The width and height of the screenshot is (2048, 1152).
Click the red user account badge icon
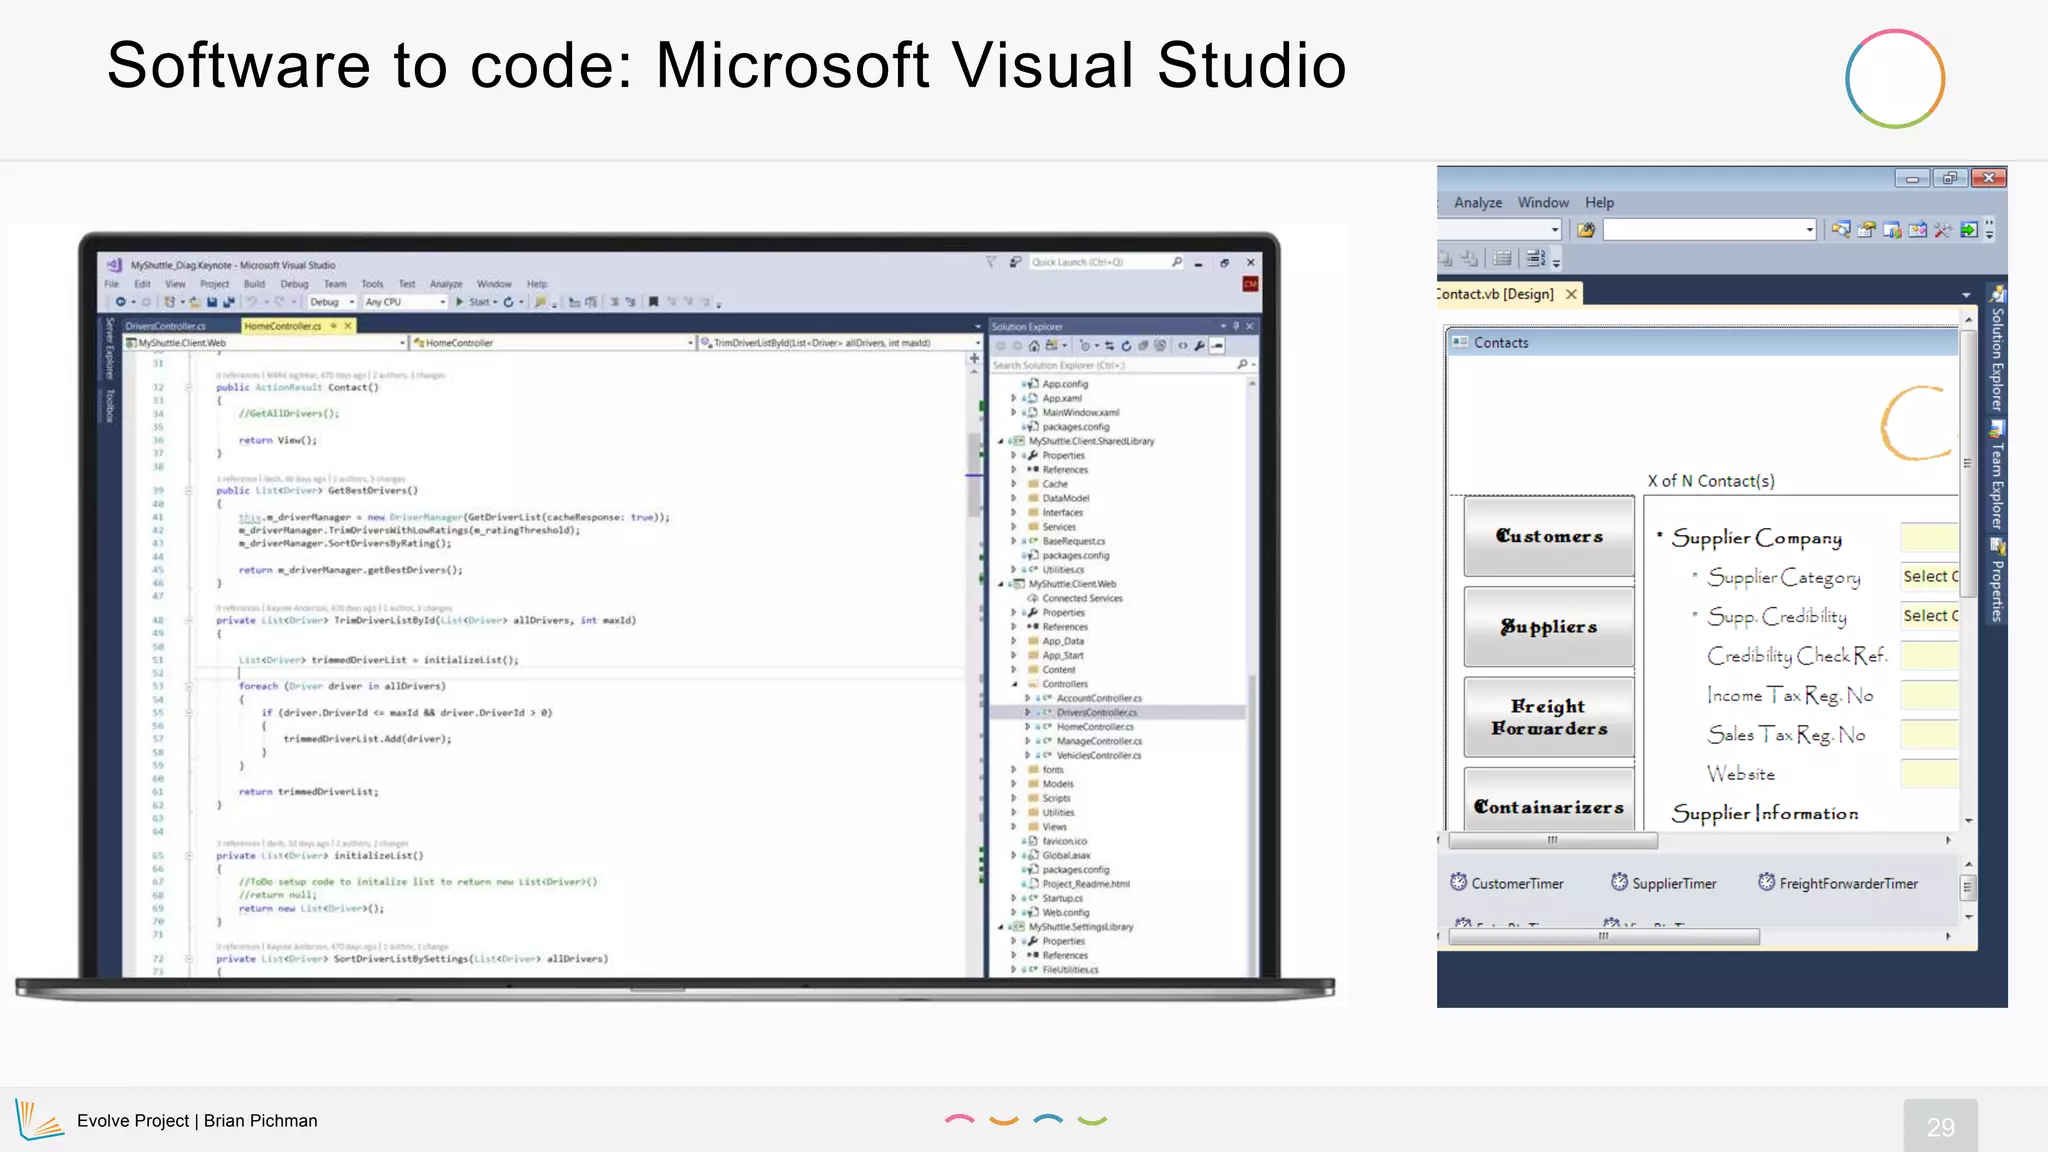point(1250,284)
